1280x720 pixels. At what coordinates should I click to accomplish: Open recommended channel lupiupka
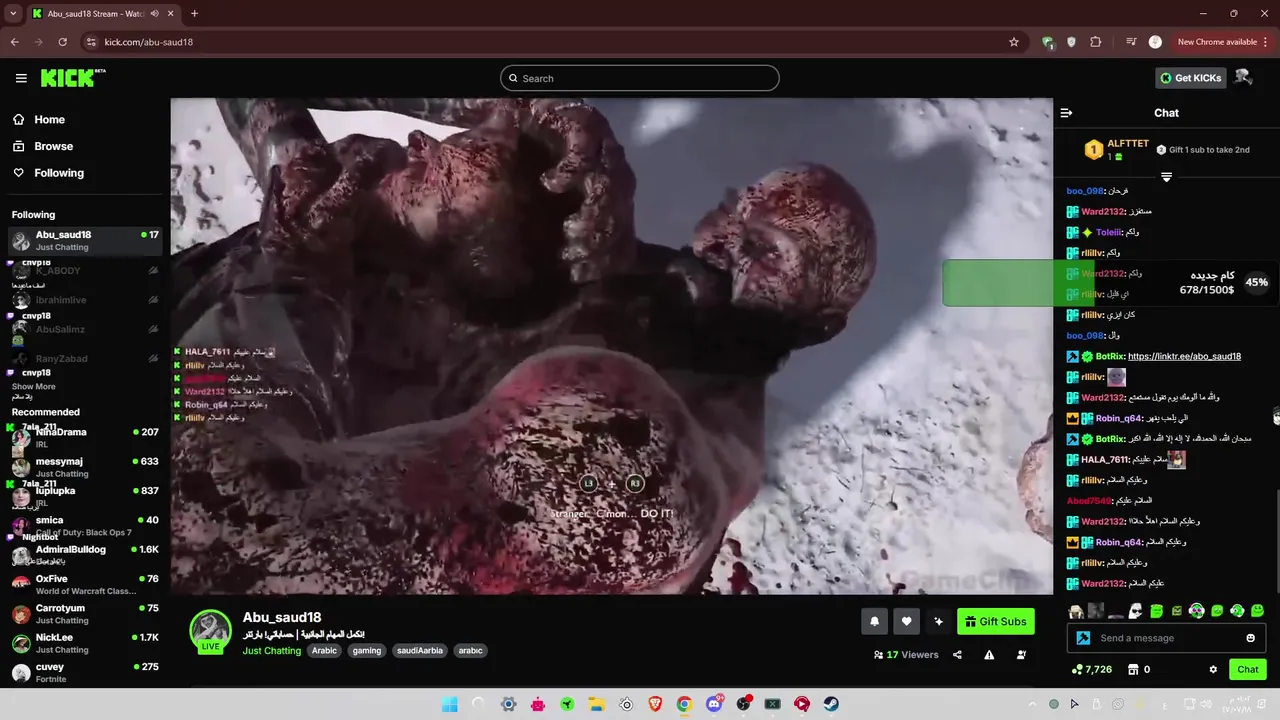click(x=85, y=496)
